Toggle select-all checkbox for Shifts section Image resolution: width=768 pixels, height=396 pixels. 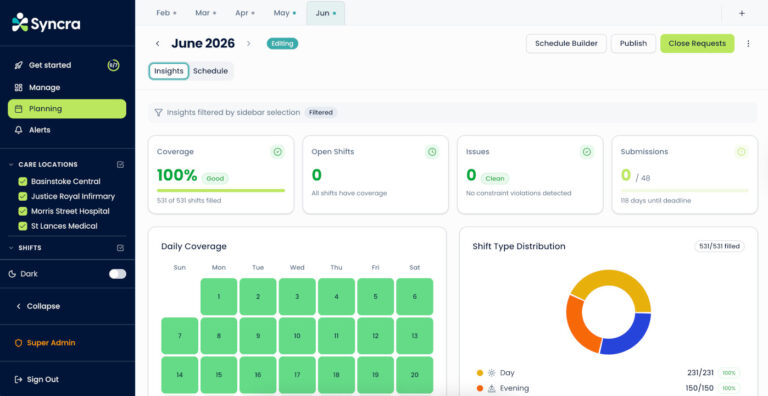click(120, 248)
